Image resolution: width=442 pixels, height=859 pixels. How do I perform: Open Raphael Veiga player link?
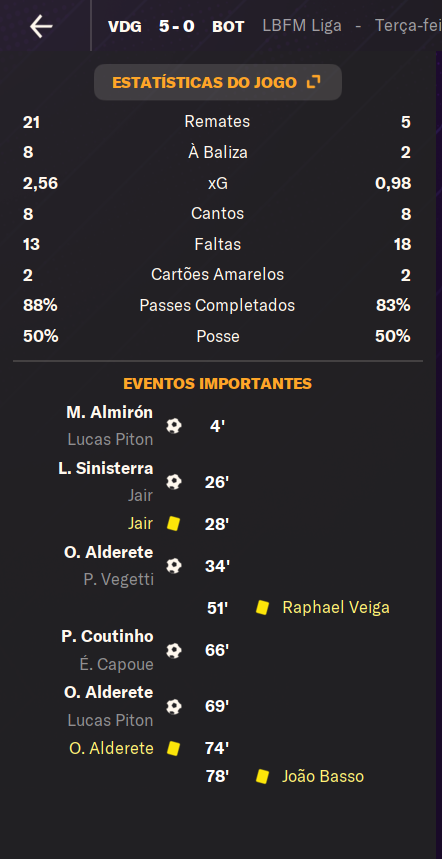[336, 608]
